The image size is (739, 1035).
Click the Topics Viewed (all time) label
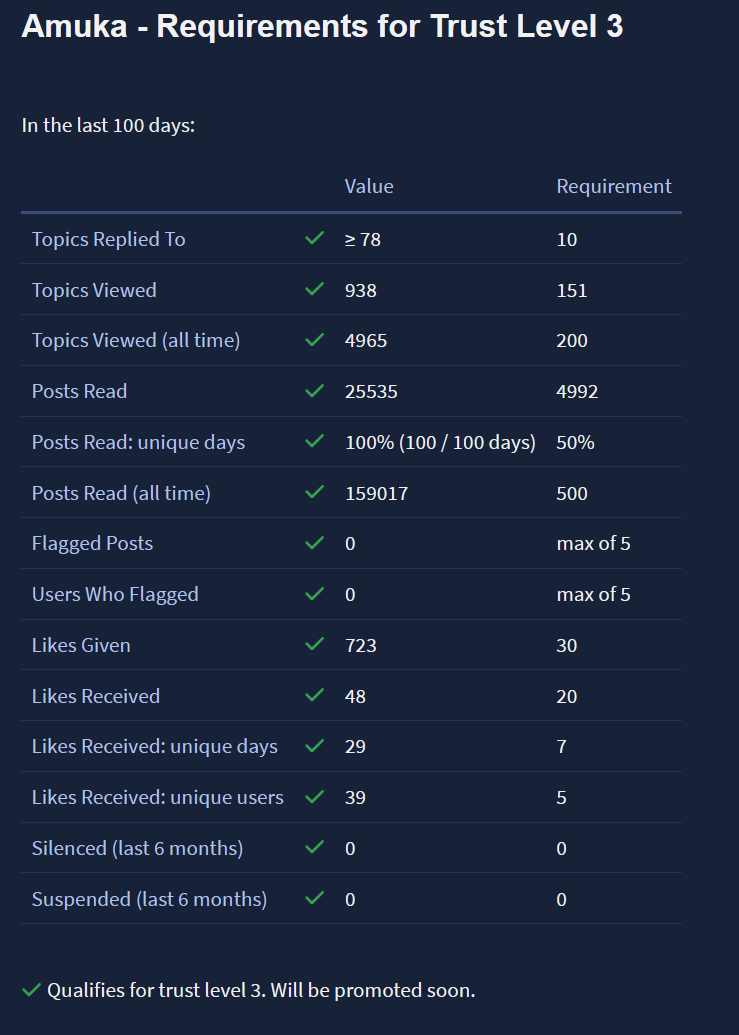click(x=136, y=341)
